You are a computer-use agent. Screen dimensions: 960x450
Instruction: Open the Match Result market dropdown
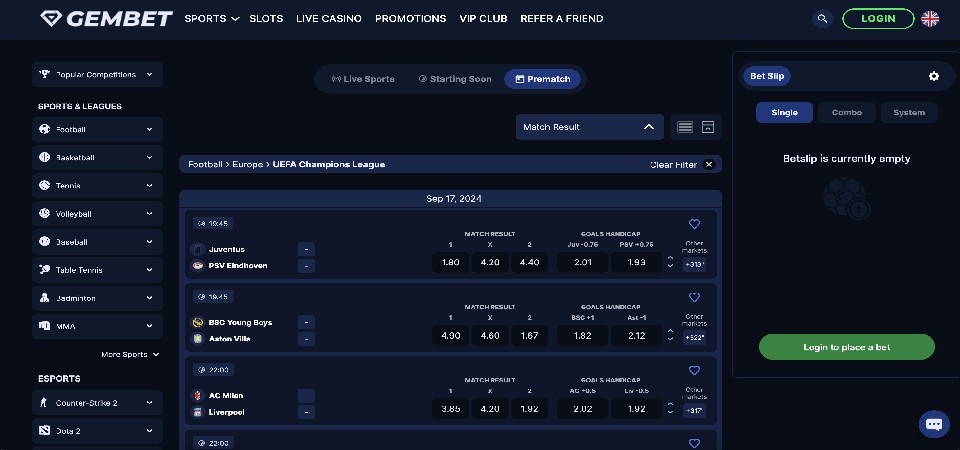(590, 127)
